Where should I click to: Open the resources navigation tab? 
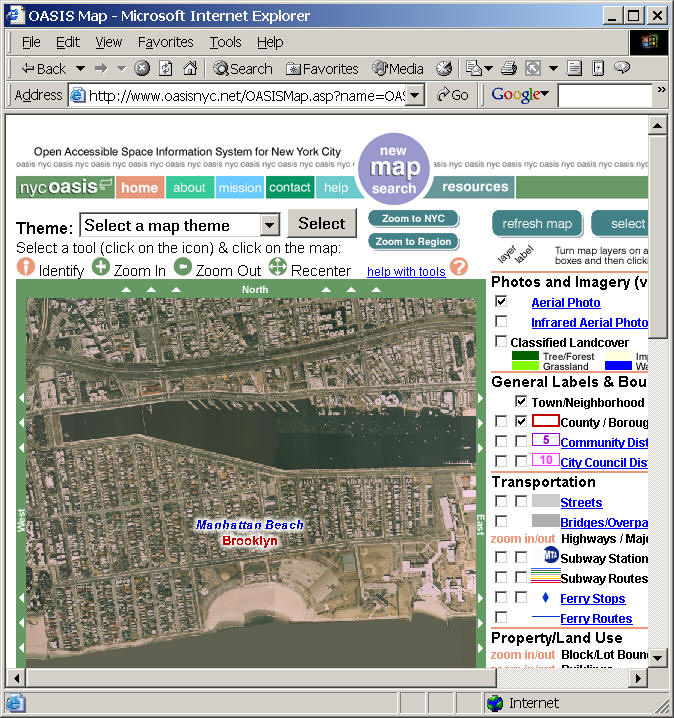pyautogui.click(x=475, y=187)
